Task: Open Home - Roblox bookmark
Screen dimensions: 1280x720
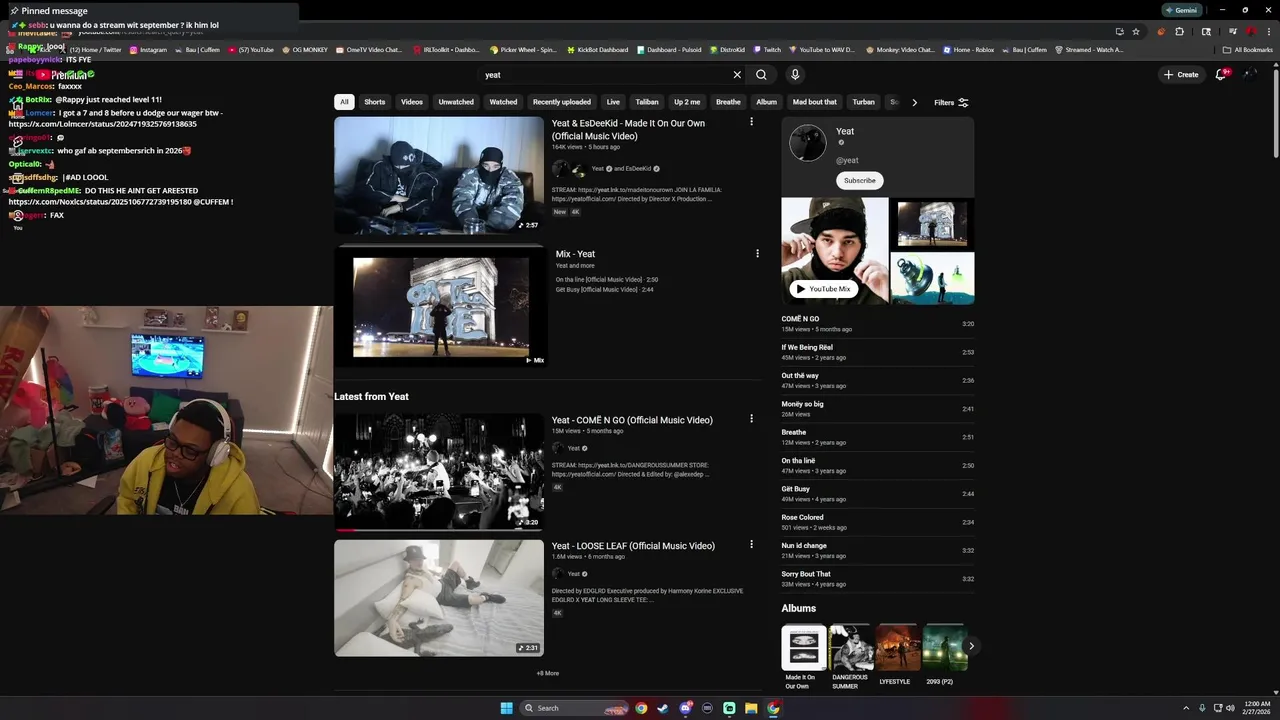Action: tap(969, 49)
